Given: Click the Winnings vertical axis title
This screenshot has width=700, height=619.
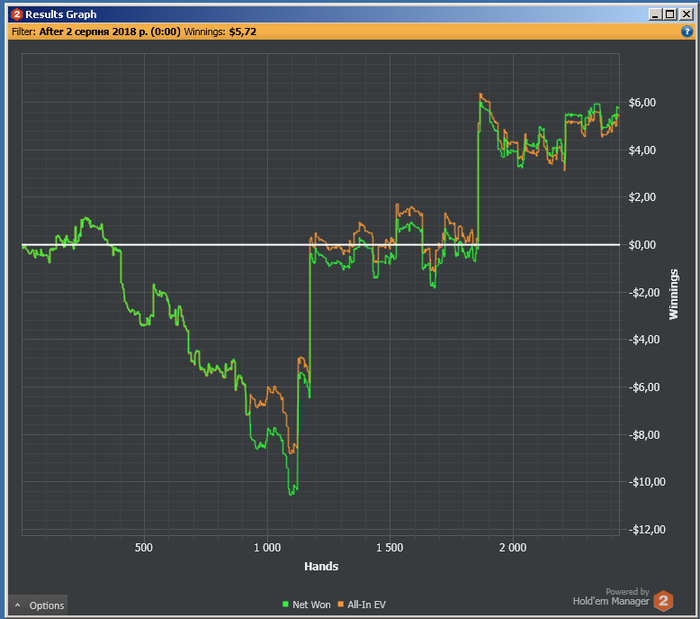Looking at the screenshot, I should coord(673,294).
